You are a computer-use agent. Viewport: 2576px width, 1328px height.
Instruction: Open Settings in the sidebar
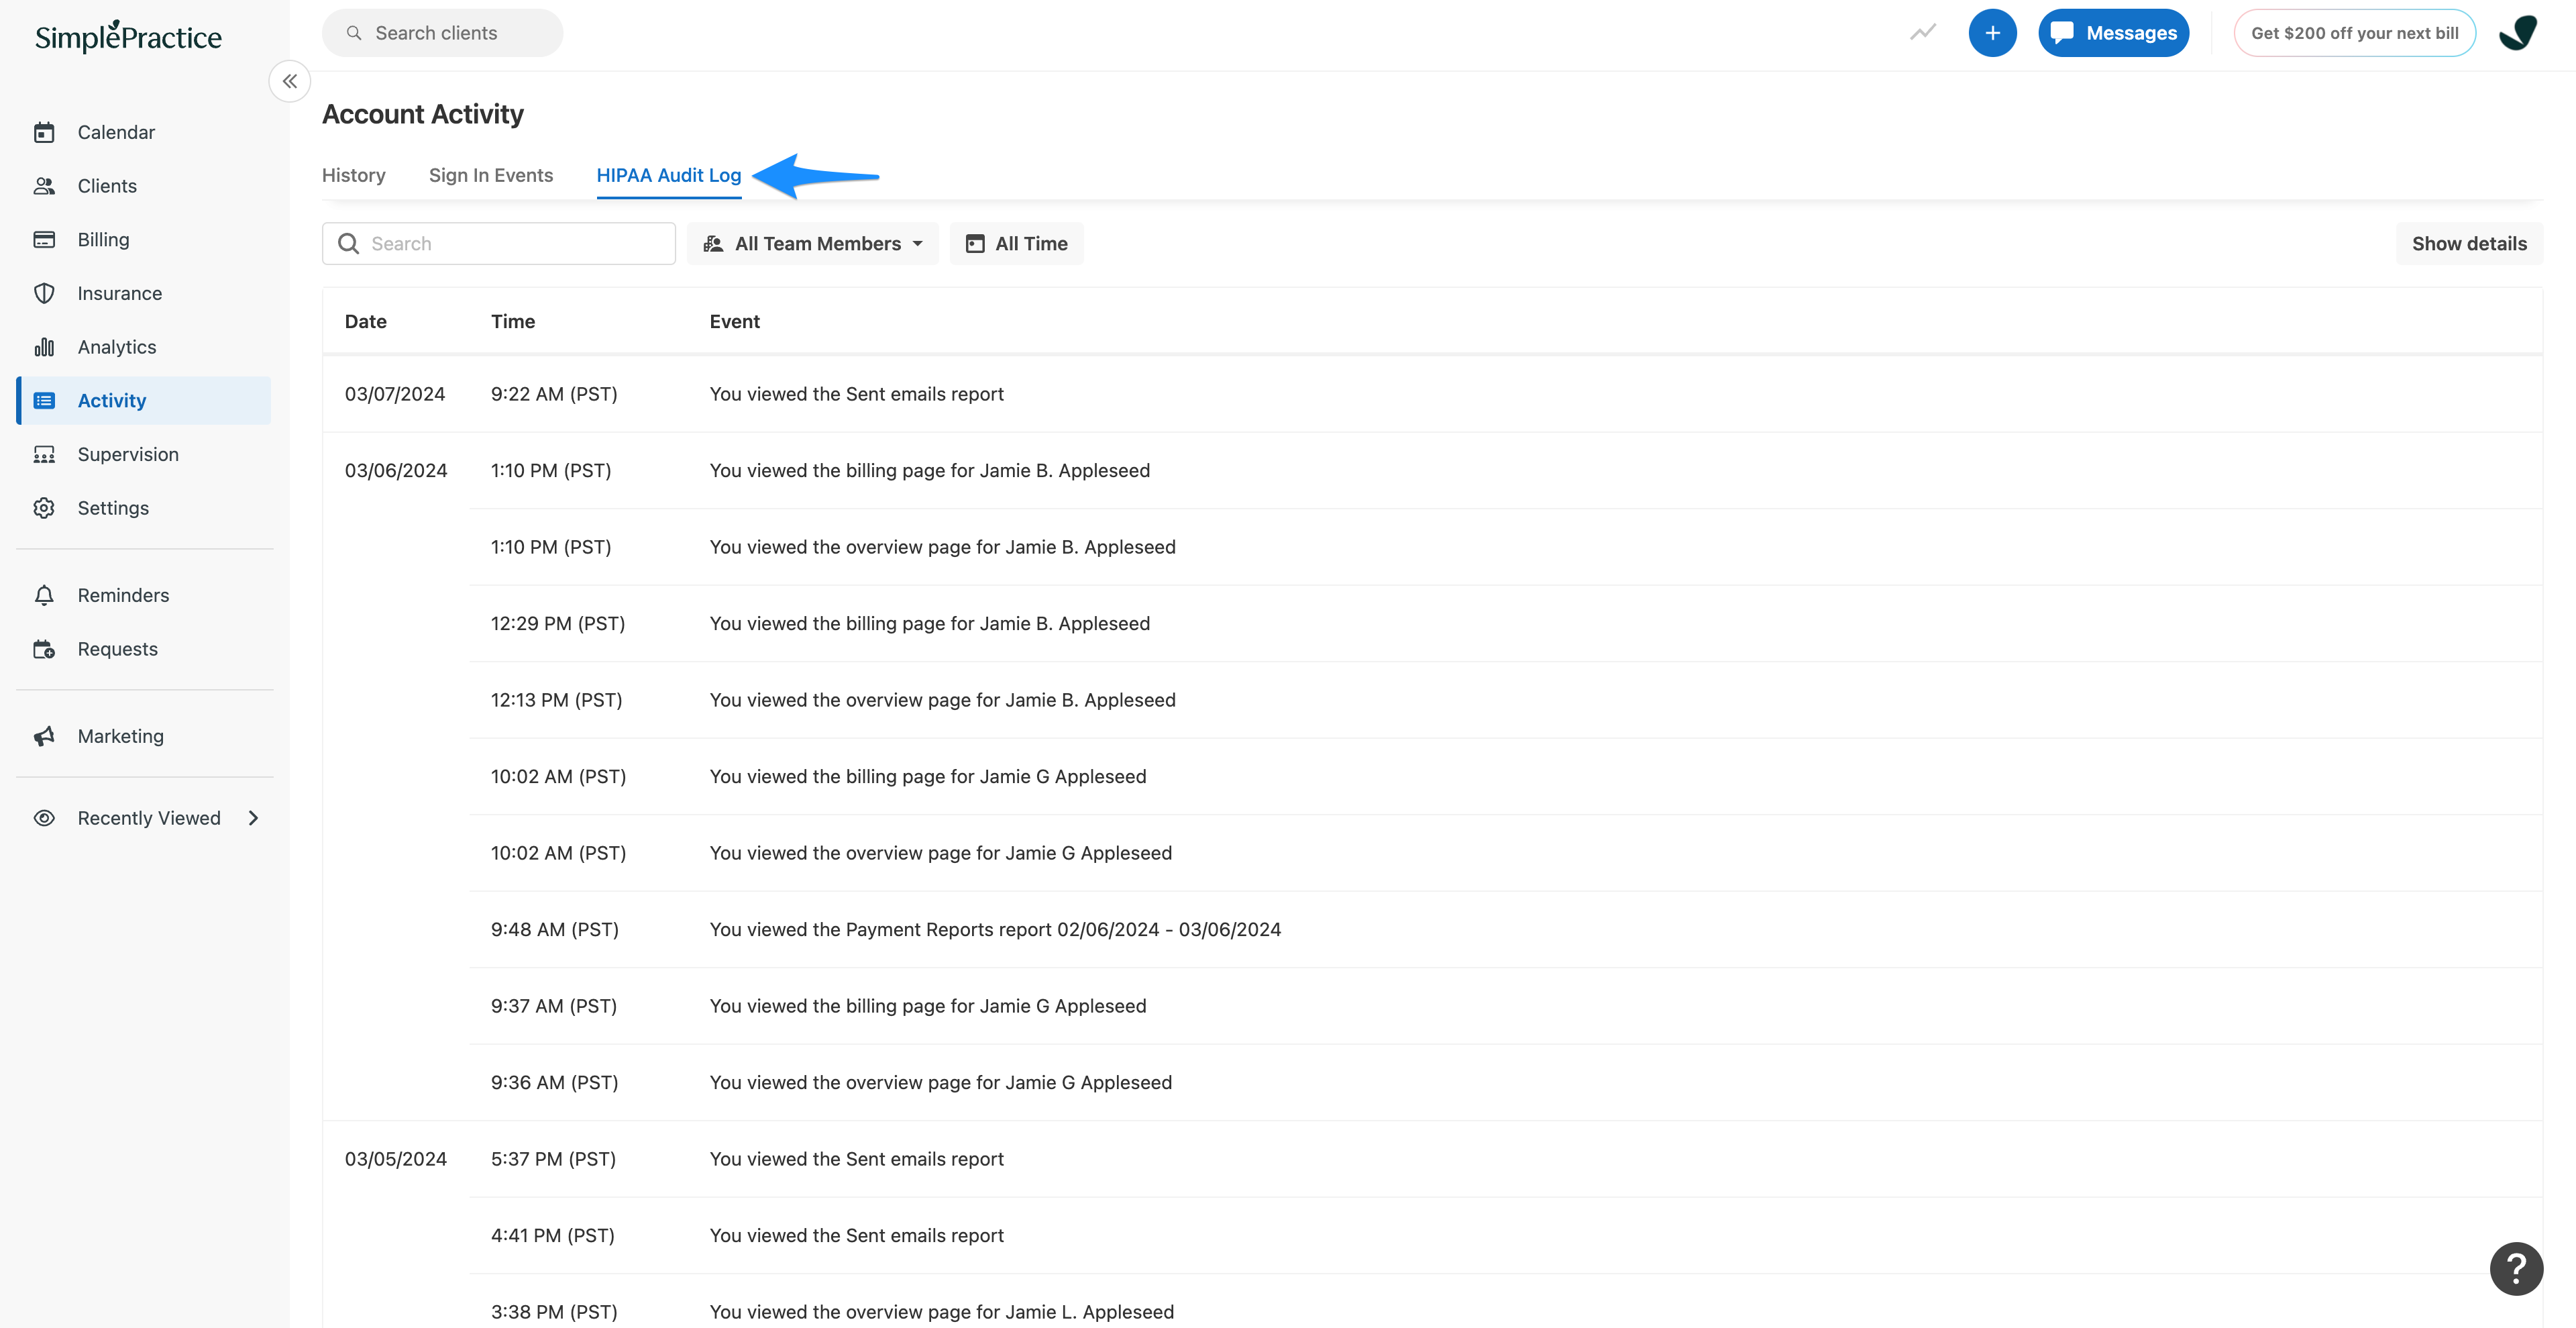pyautogui.click(x=144, y=508)
